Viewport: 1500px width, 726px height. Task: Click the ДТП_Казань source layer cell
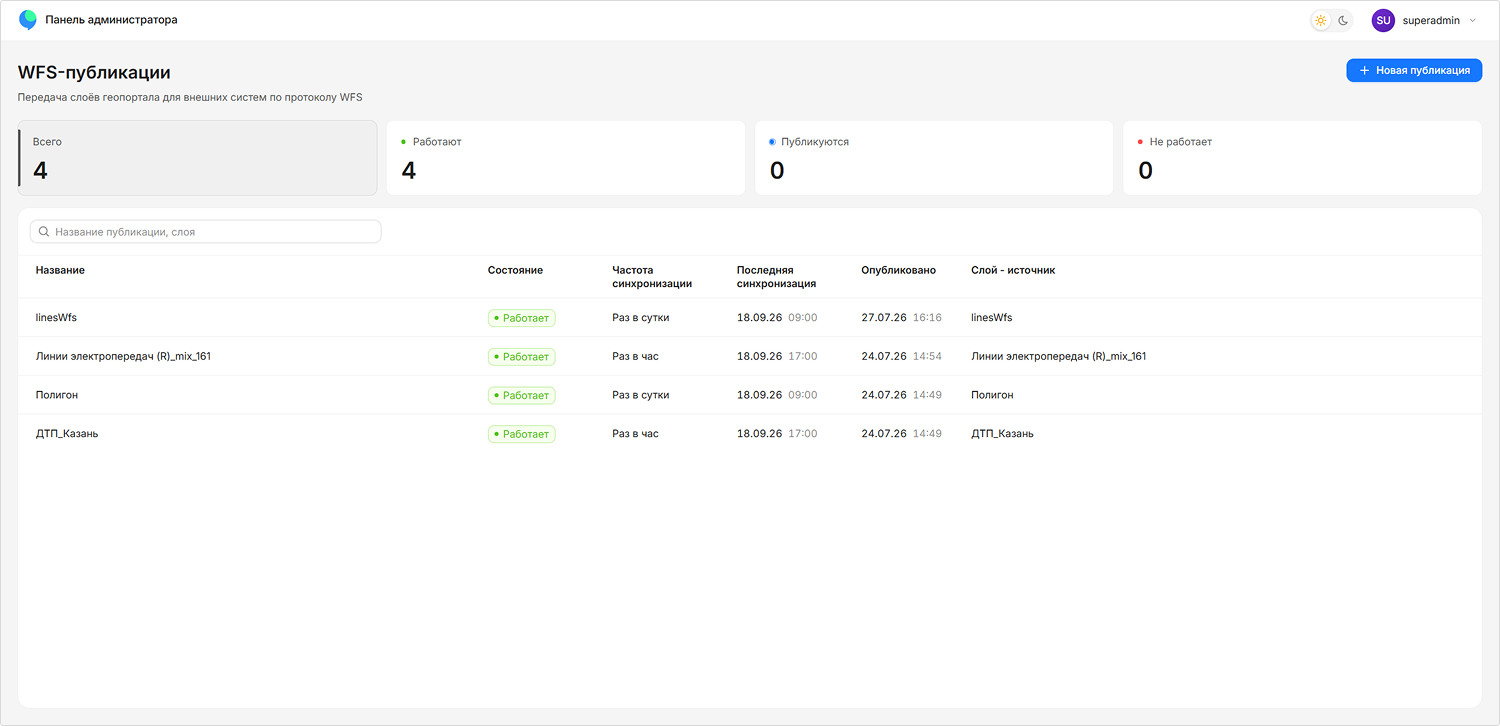click(x=1002, y=434)
